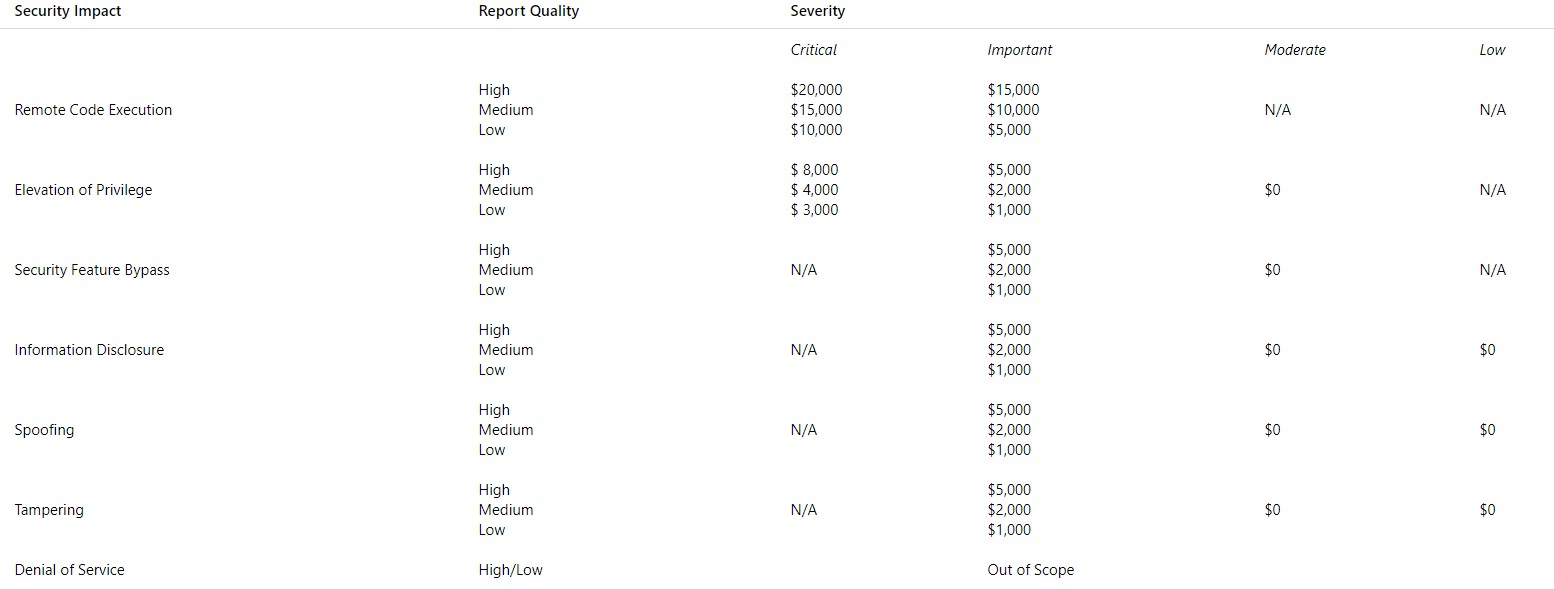
Task: Select the Critical severity subheading
Action: [x=813, y=50]
